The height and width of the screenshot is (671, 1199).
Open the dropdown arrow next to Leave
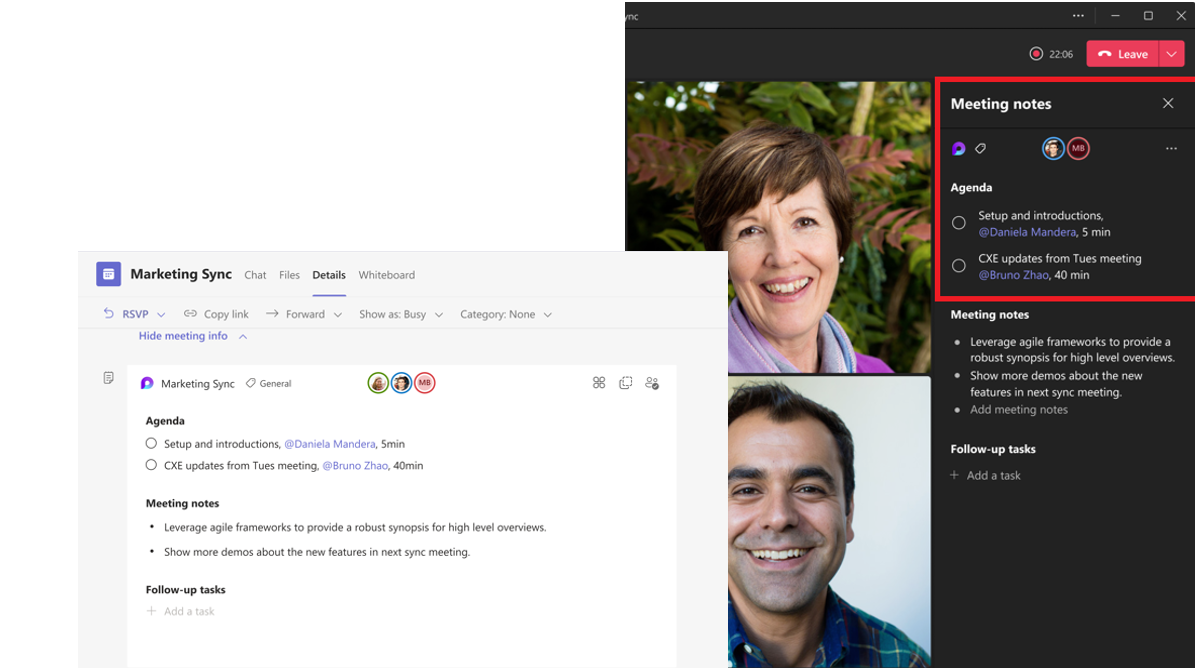click(1171, 54)
